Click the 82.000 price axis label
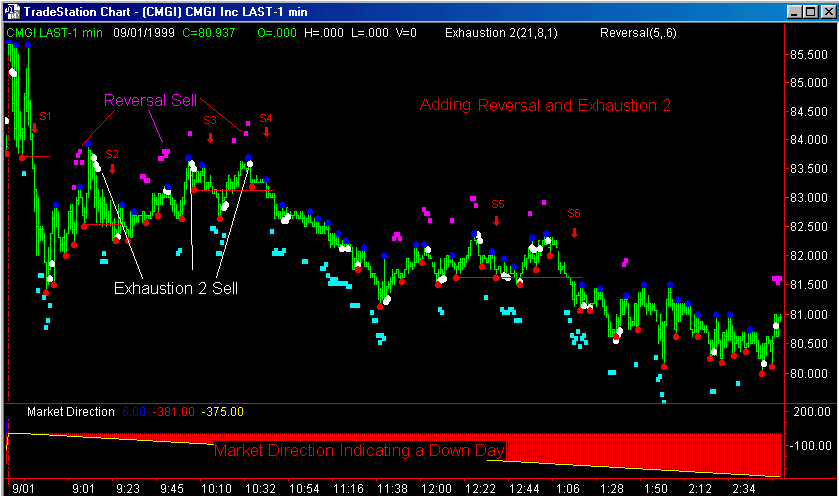The height and width of the screenshot is (496, 839). pyautogui.click(x=809, y=256)
